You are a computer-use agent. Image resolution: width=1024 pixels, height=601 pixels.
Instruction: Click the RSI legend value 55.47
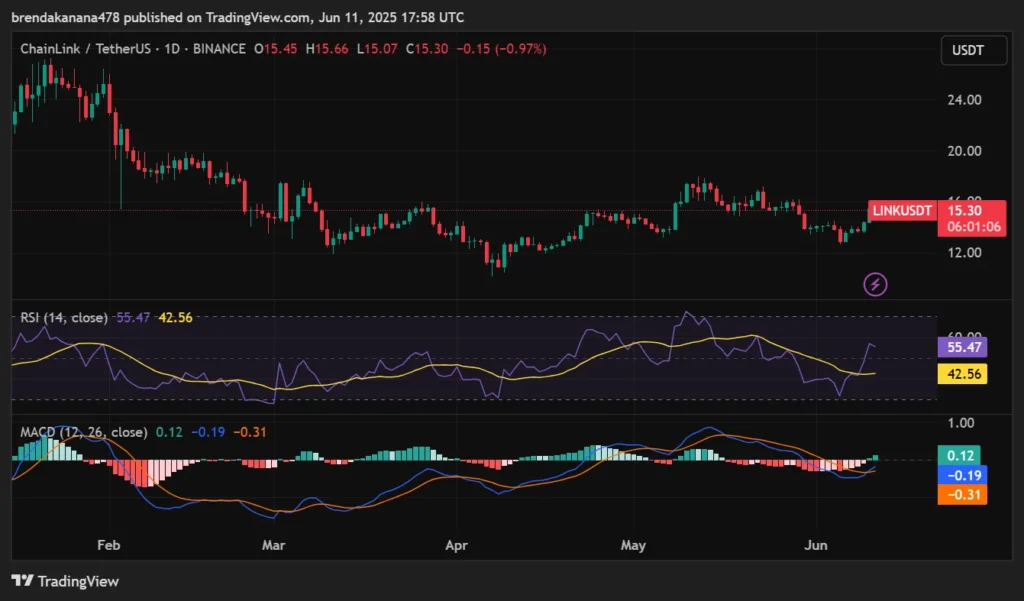(133, 317)
